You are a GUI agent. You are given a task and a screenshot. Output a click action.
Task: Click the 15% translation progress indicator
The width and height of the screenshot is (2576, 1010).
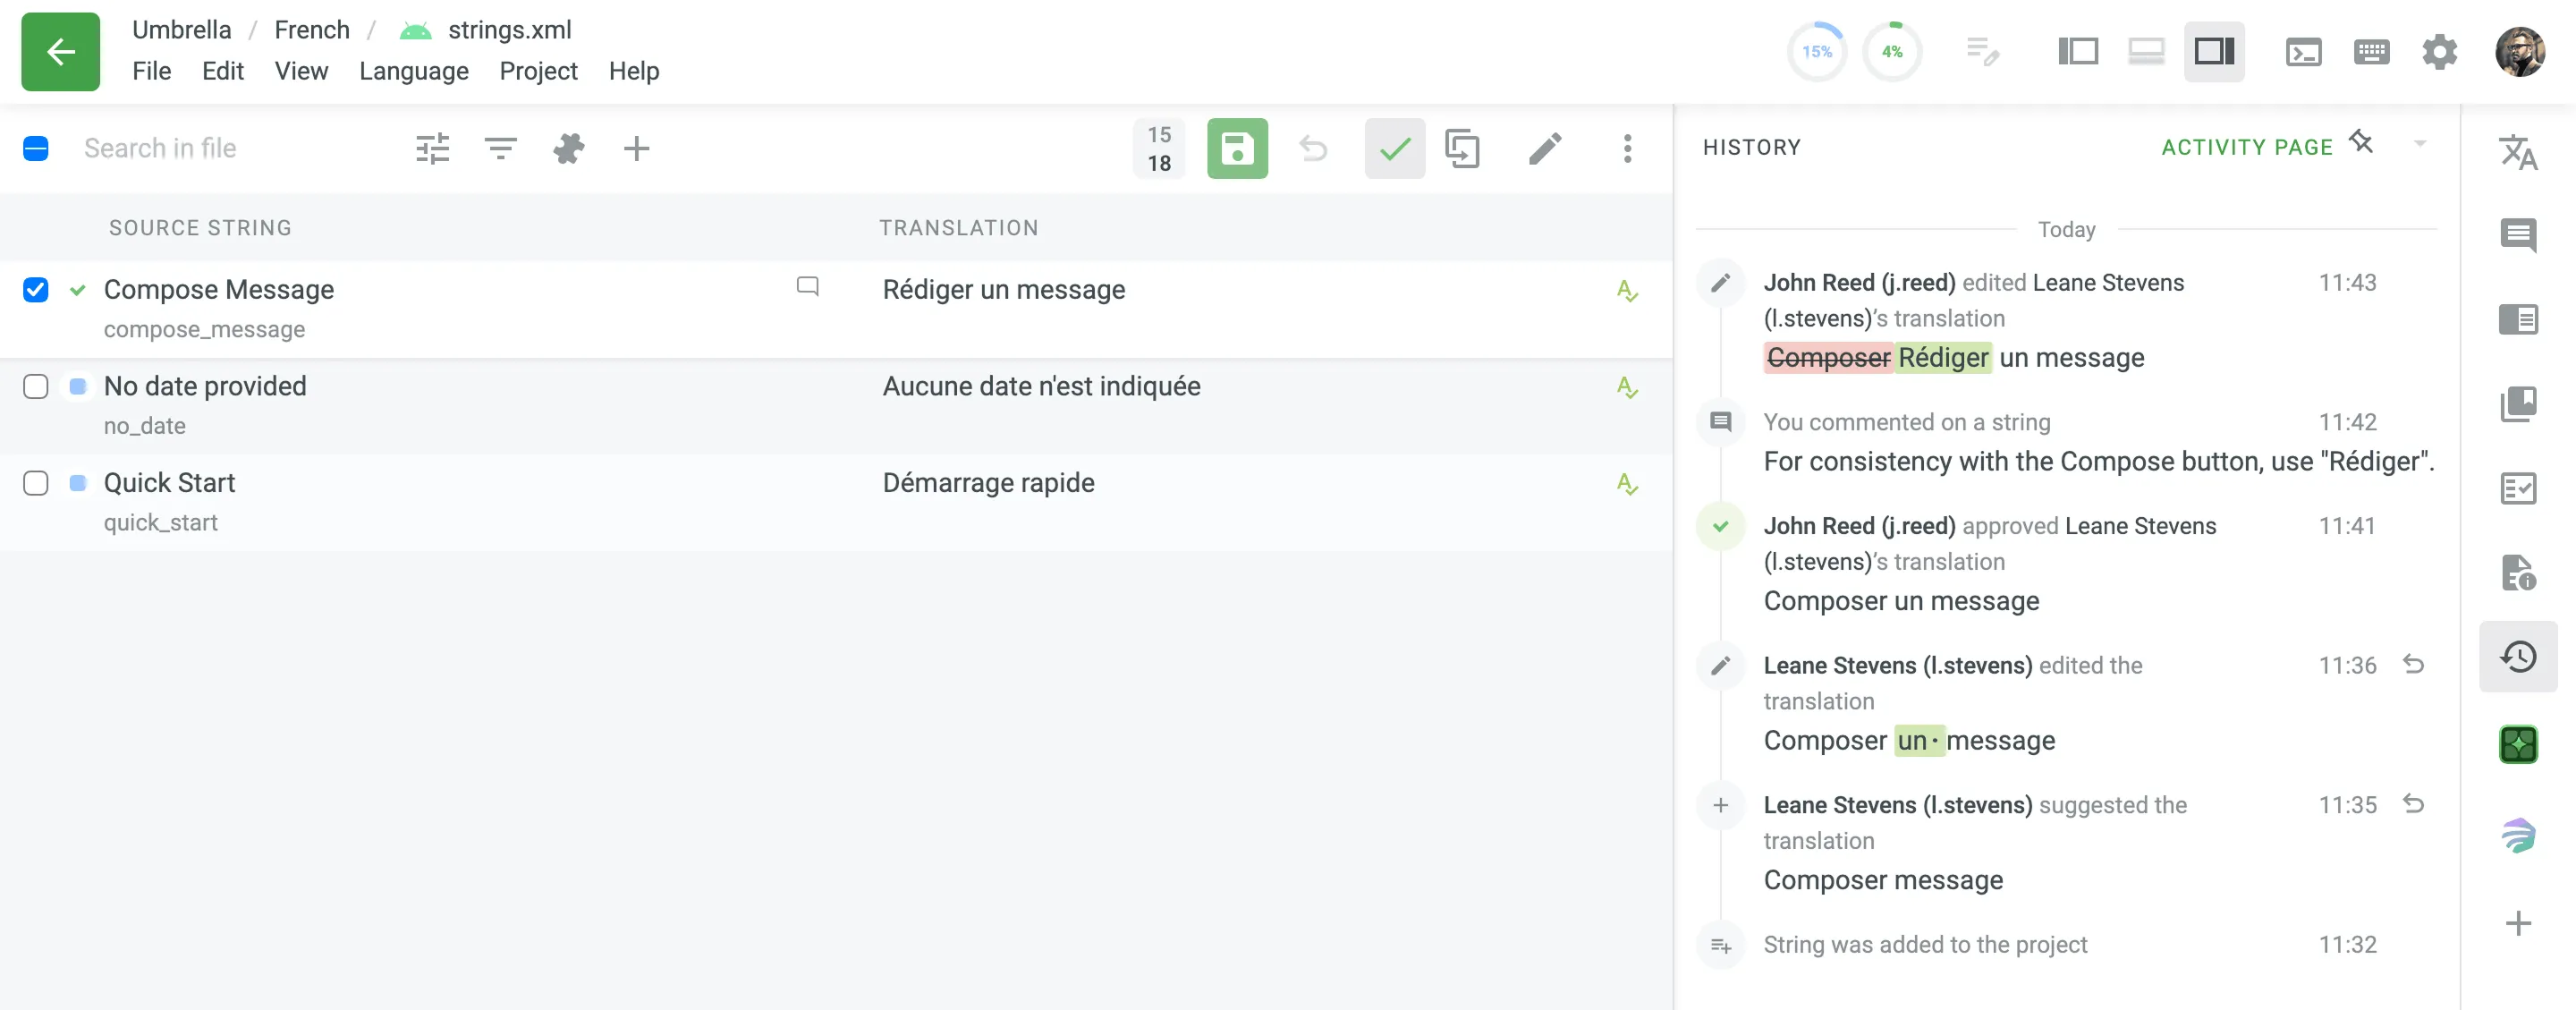point(1817,52)
